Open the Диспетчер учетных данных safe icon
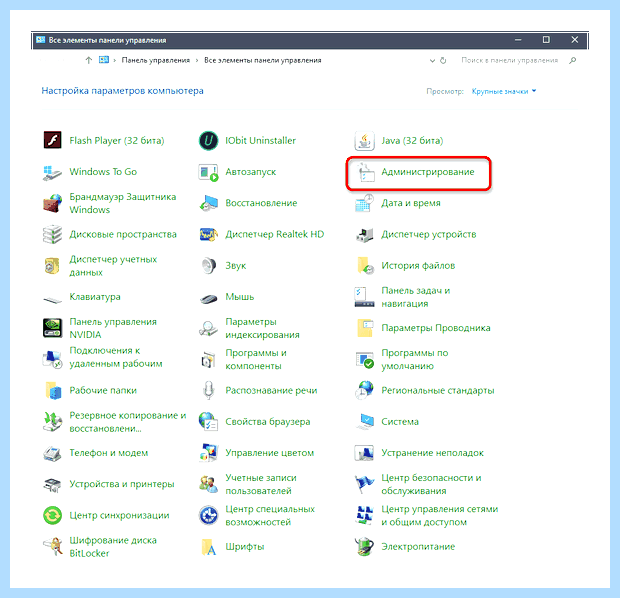The width and height of the screenshot is (620, 598). (53, 266)
